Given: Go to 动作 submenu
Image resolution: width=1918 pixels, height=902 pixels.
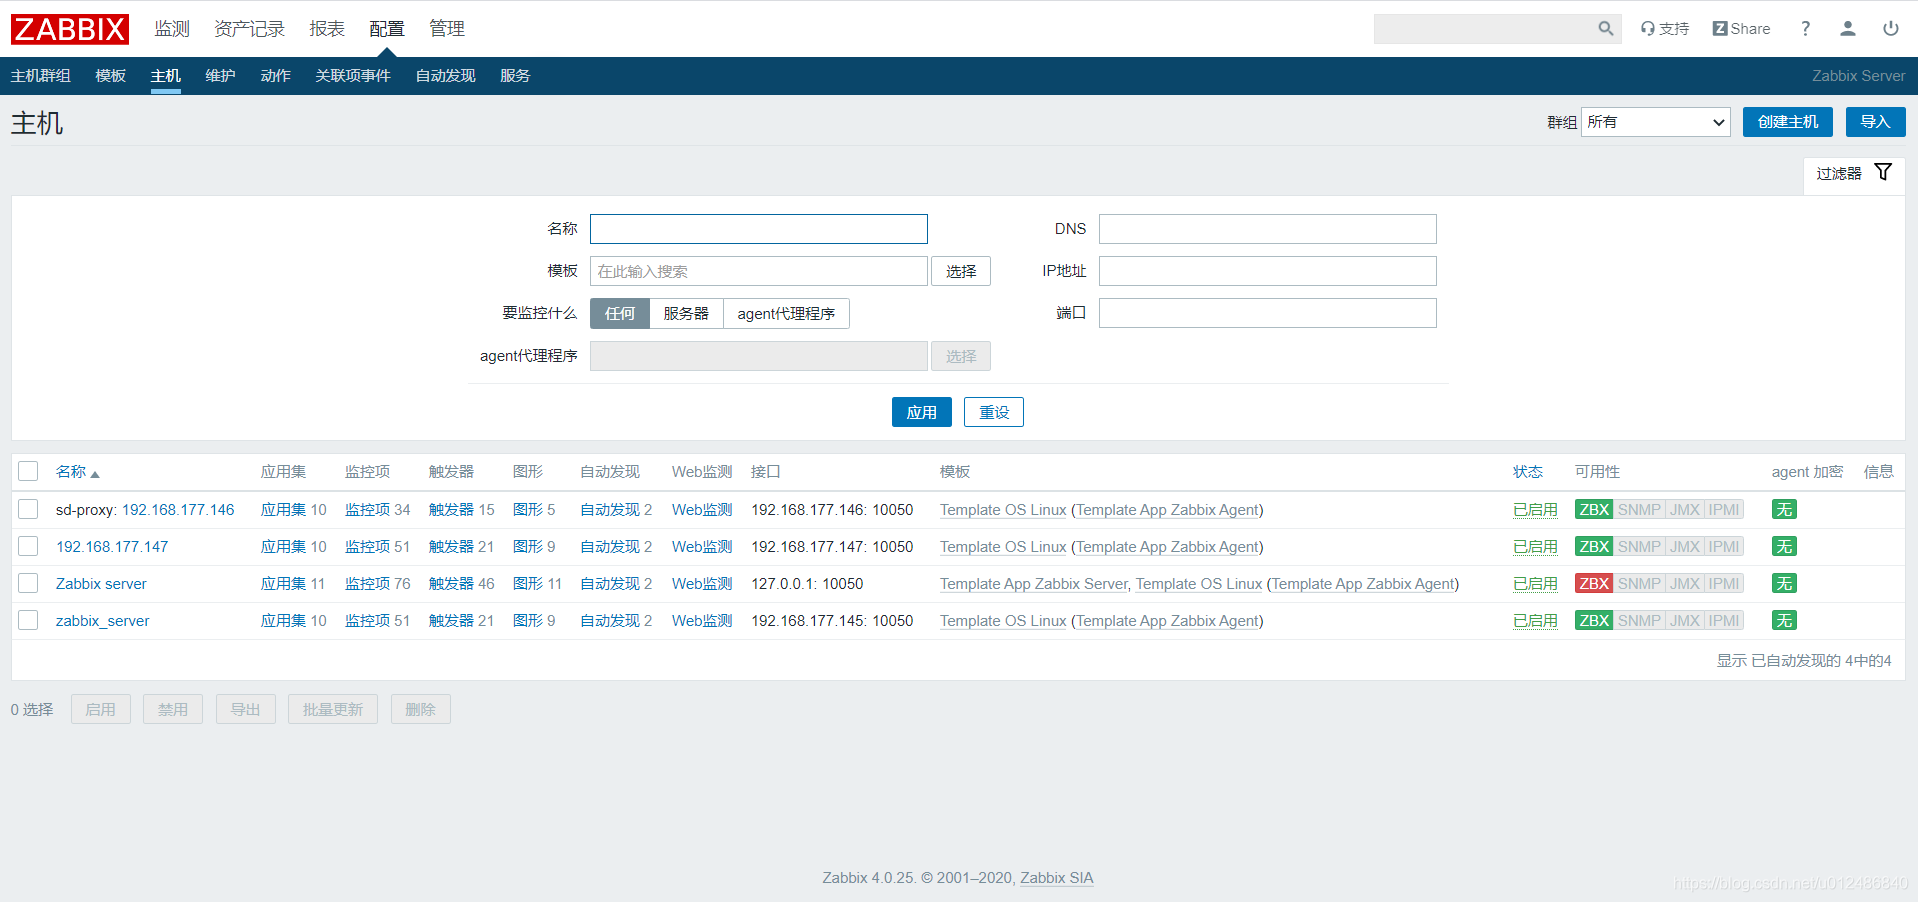Looking at the screenshot, I should coord(276,76).
